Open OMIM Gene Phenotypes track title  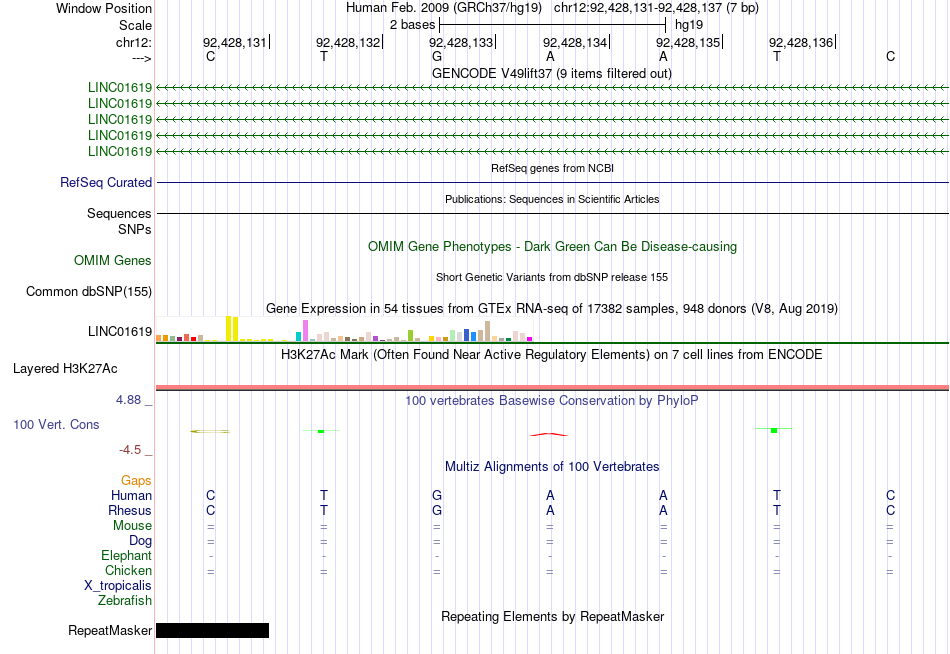coord(552,247)
